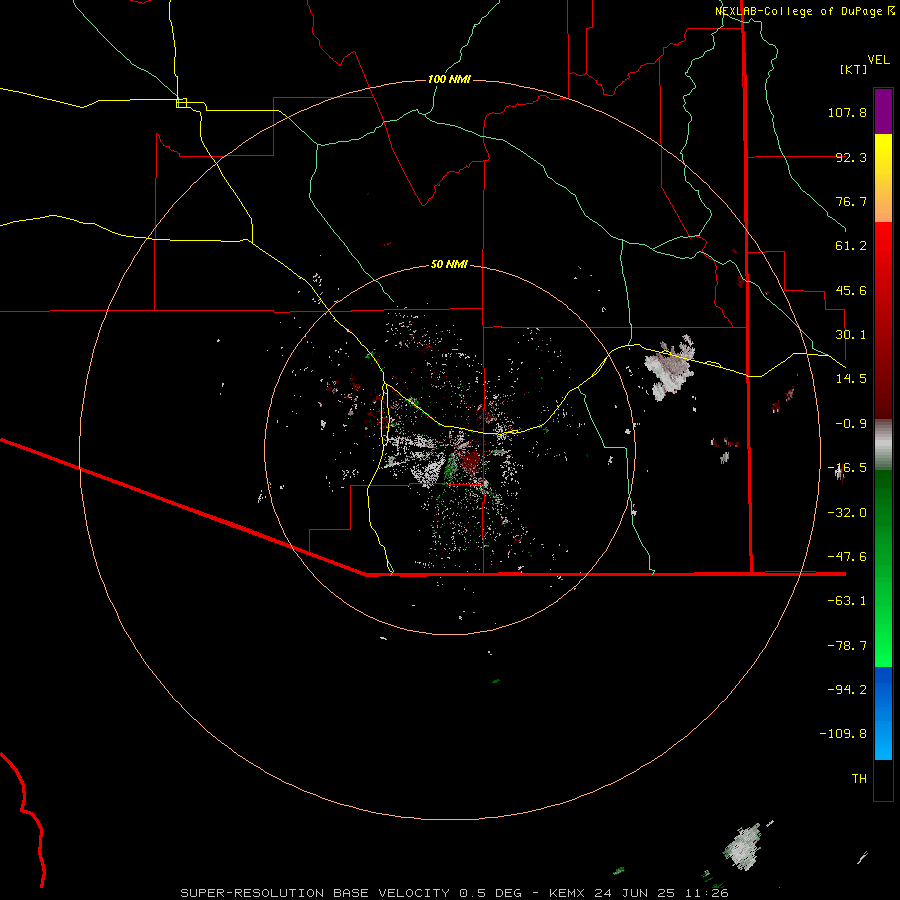Select the -94.2 velocity scale value

pos(847,689)
